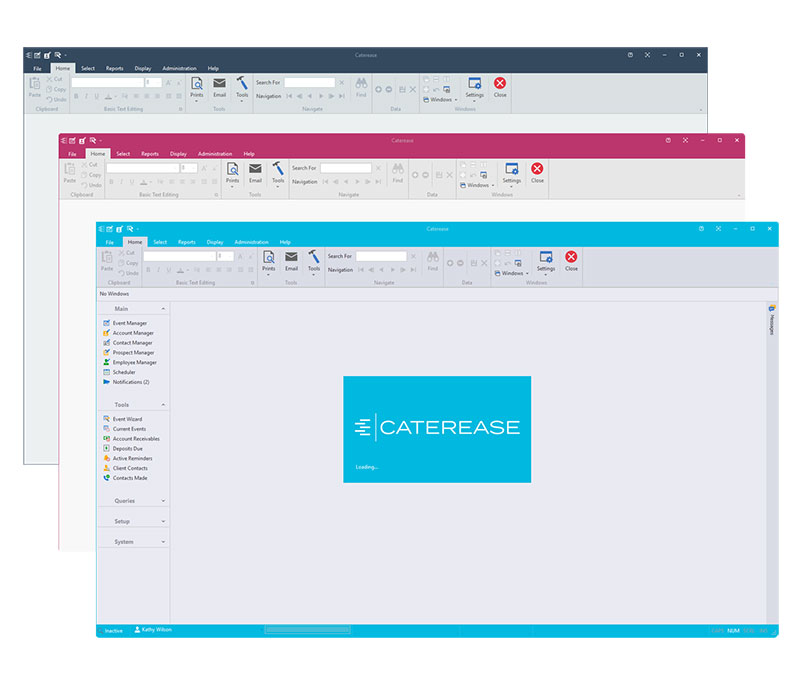800x685 pixels.
Task: Open the Windows dropdown in the dark gray window
Action: 440,99
